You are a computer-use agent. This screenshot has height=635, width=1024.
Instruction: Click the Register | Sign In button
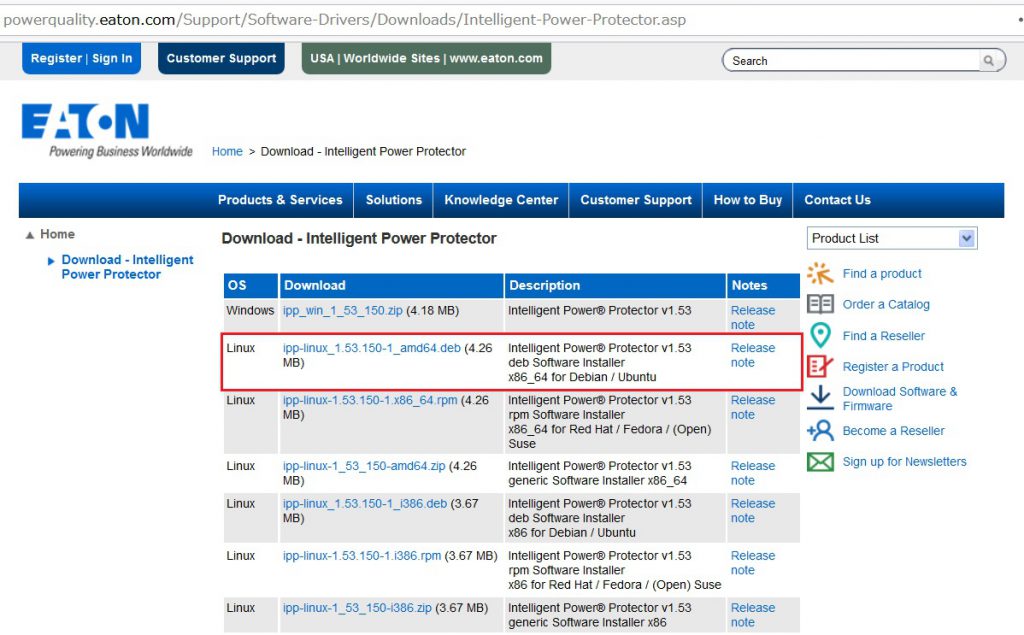click(x=81, y=58)
